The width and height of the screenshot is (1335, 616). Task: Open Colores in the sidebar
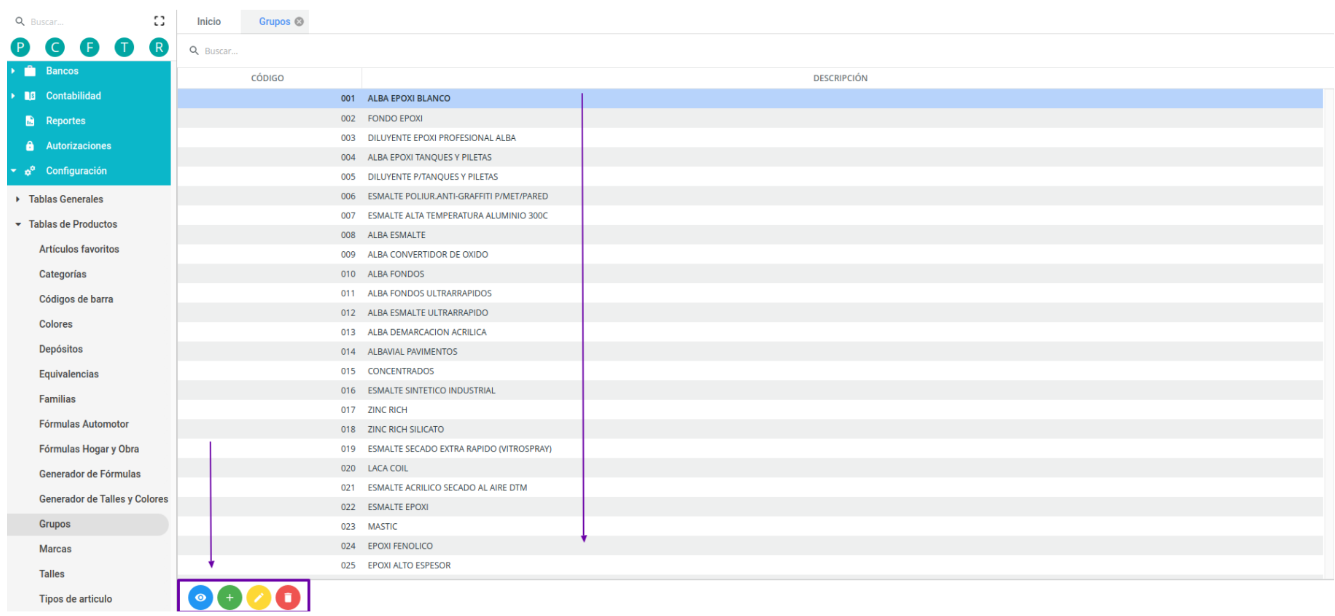coord(56,324)
